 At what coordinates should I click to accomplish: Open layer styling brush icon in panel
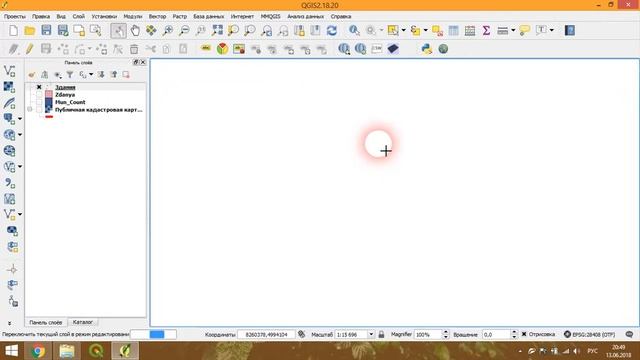coord(32,75)
